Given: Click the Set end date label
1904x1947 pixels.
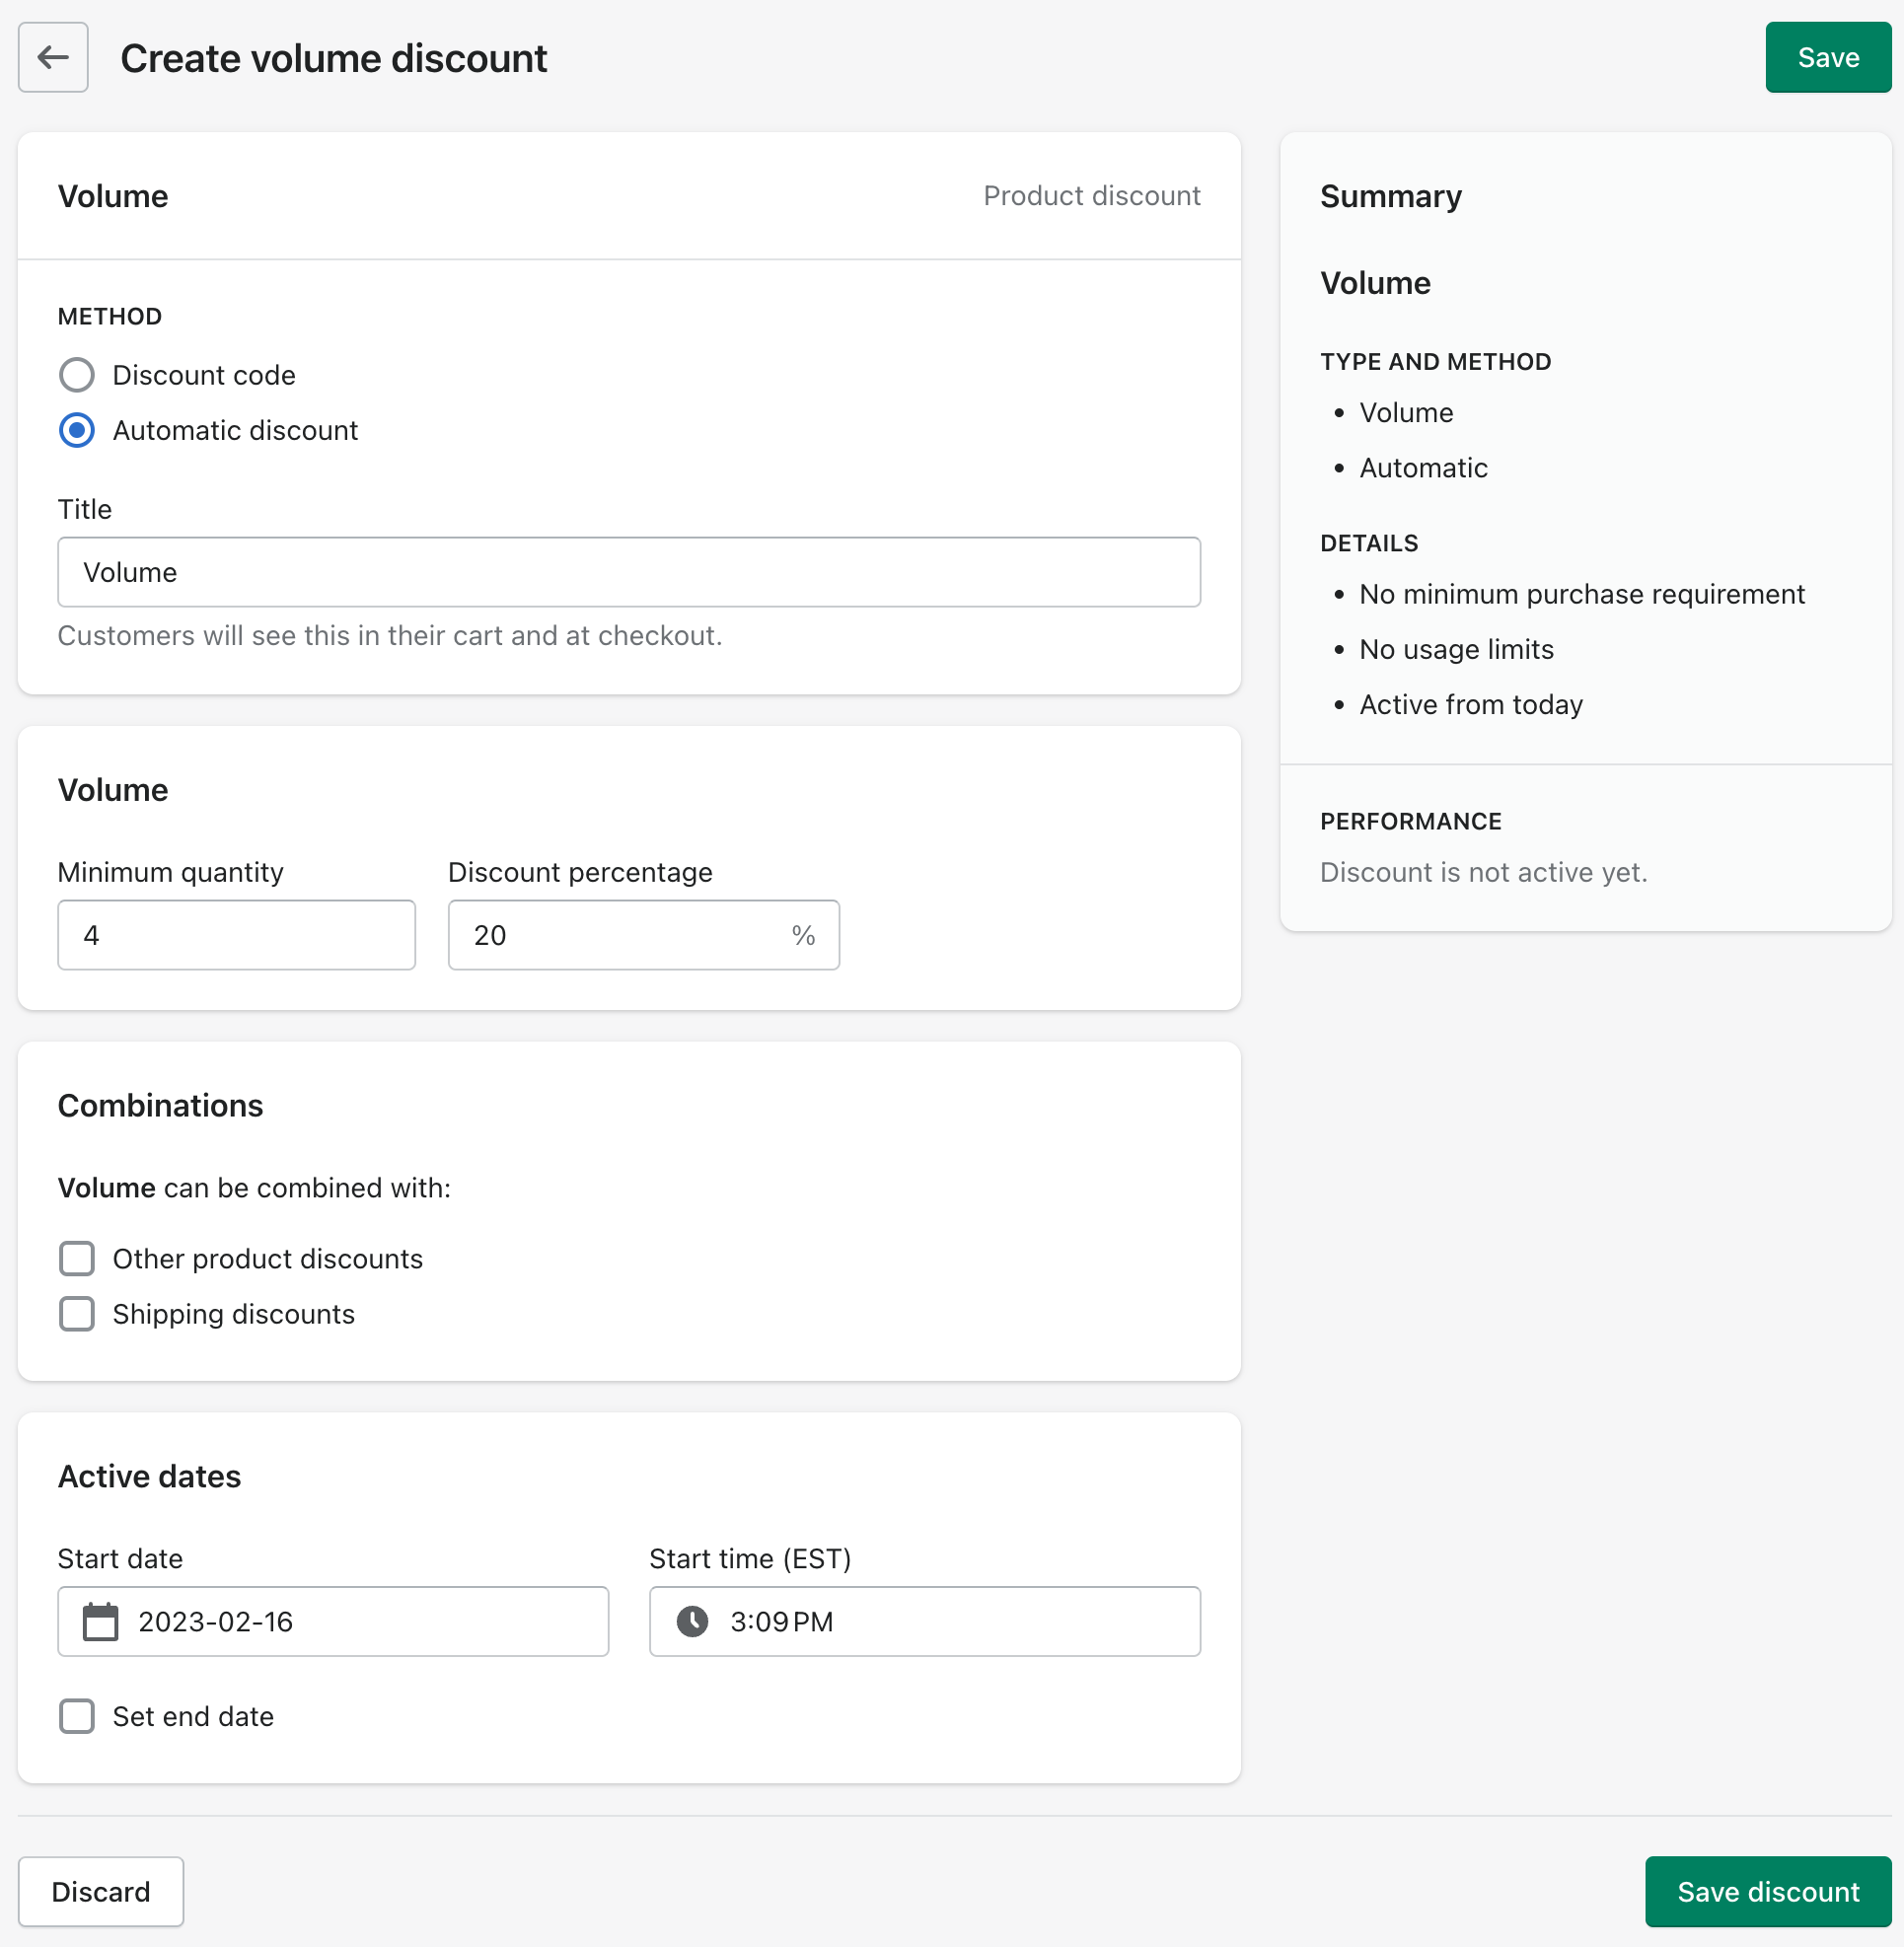Looking at the screenshot, I should pos(193,1716).
